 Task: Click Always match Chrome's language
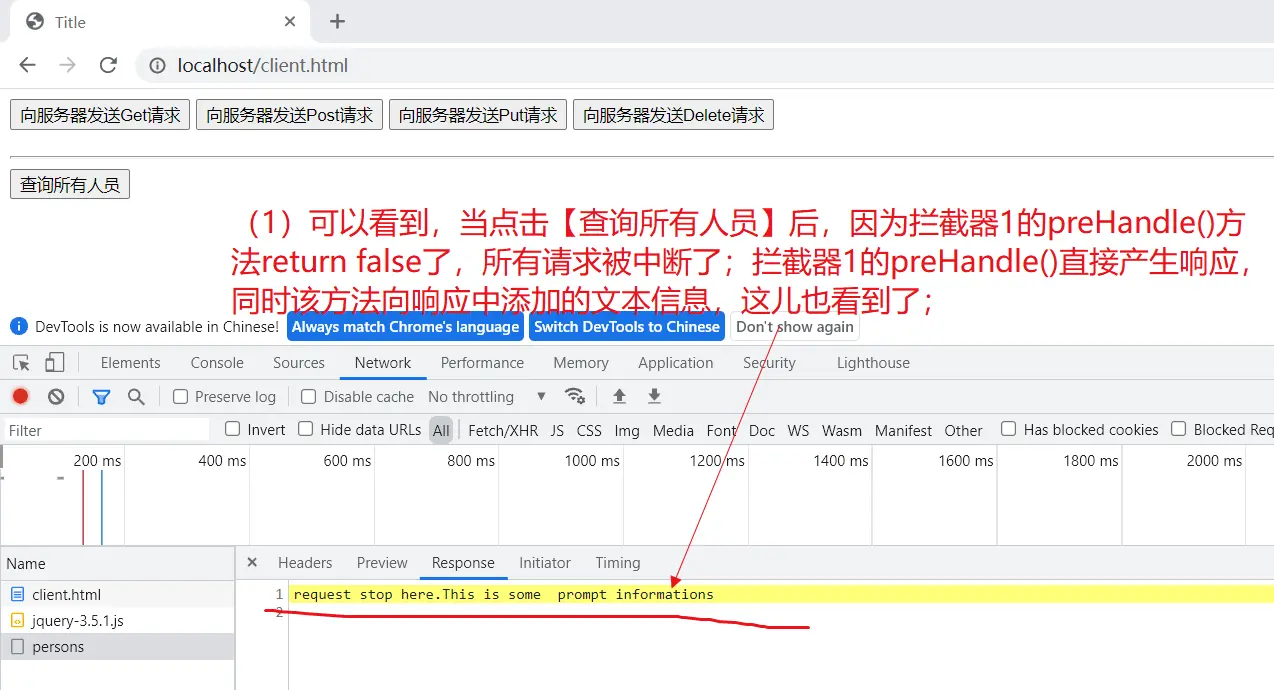point(406,327)
